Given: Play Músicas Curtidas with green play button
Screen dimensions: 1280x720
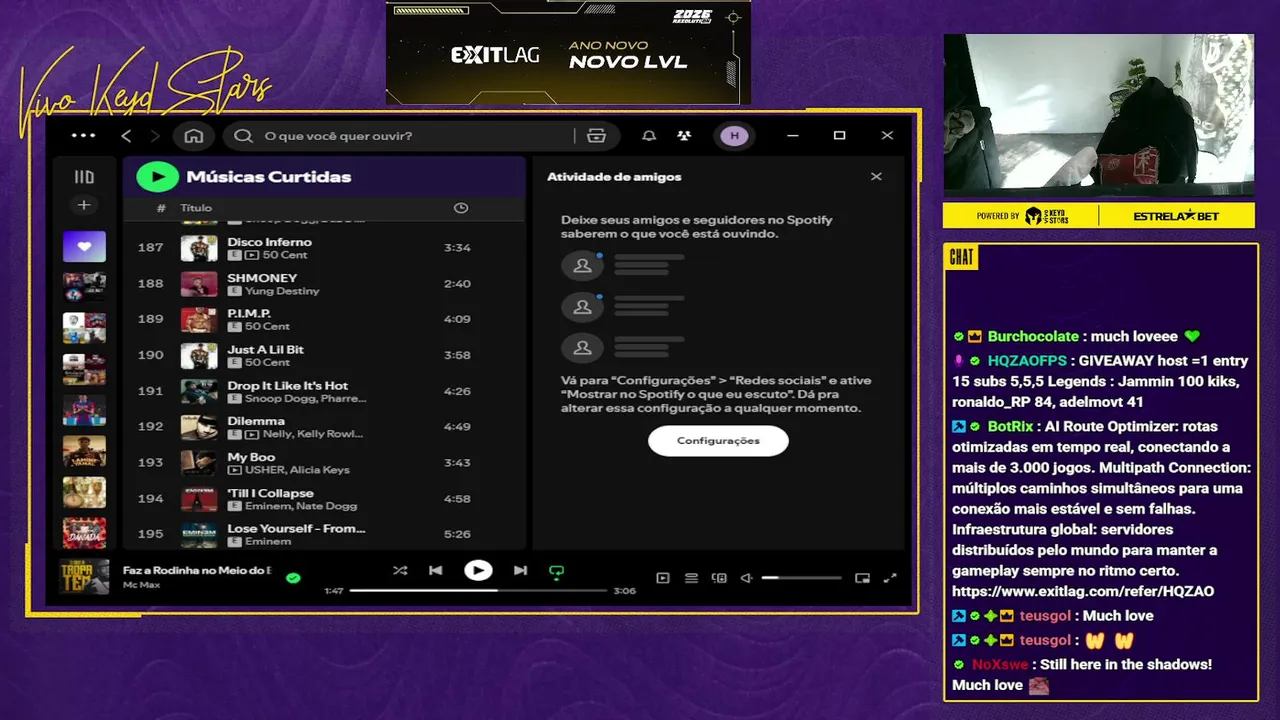Looking at the screenshot, I should 157,177.
